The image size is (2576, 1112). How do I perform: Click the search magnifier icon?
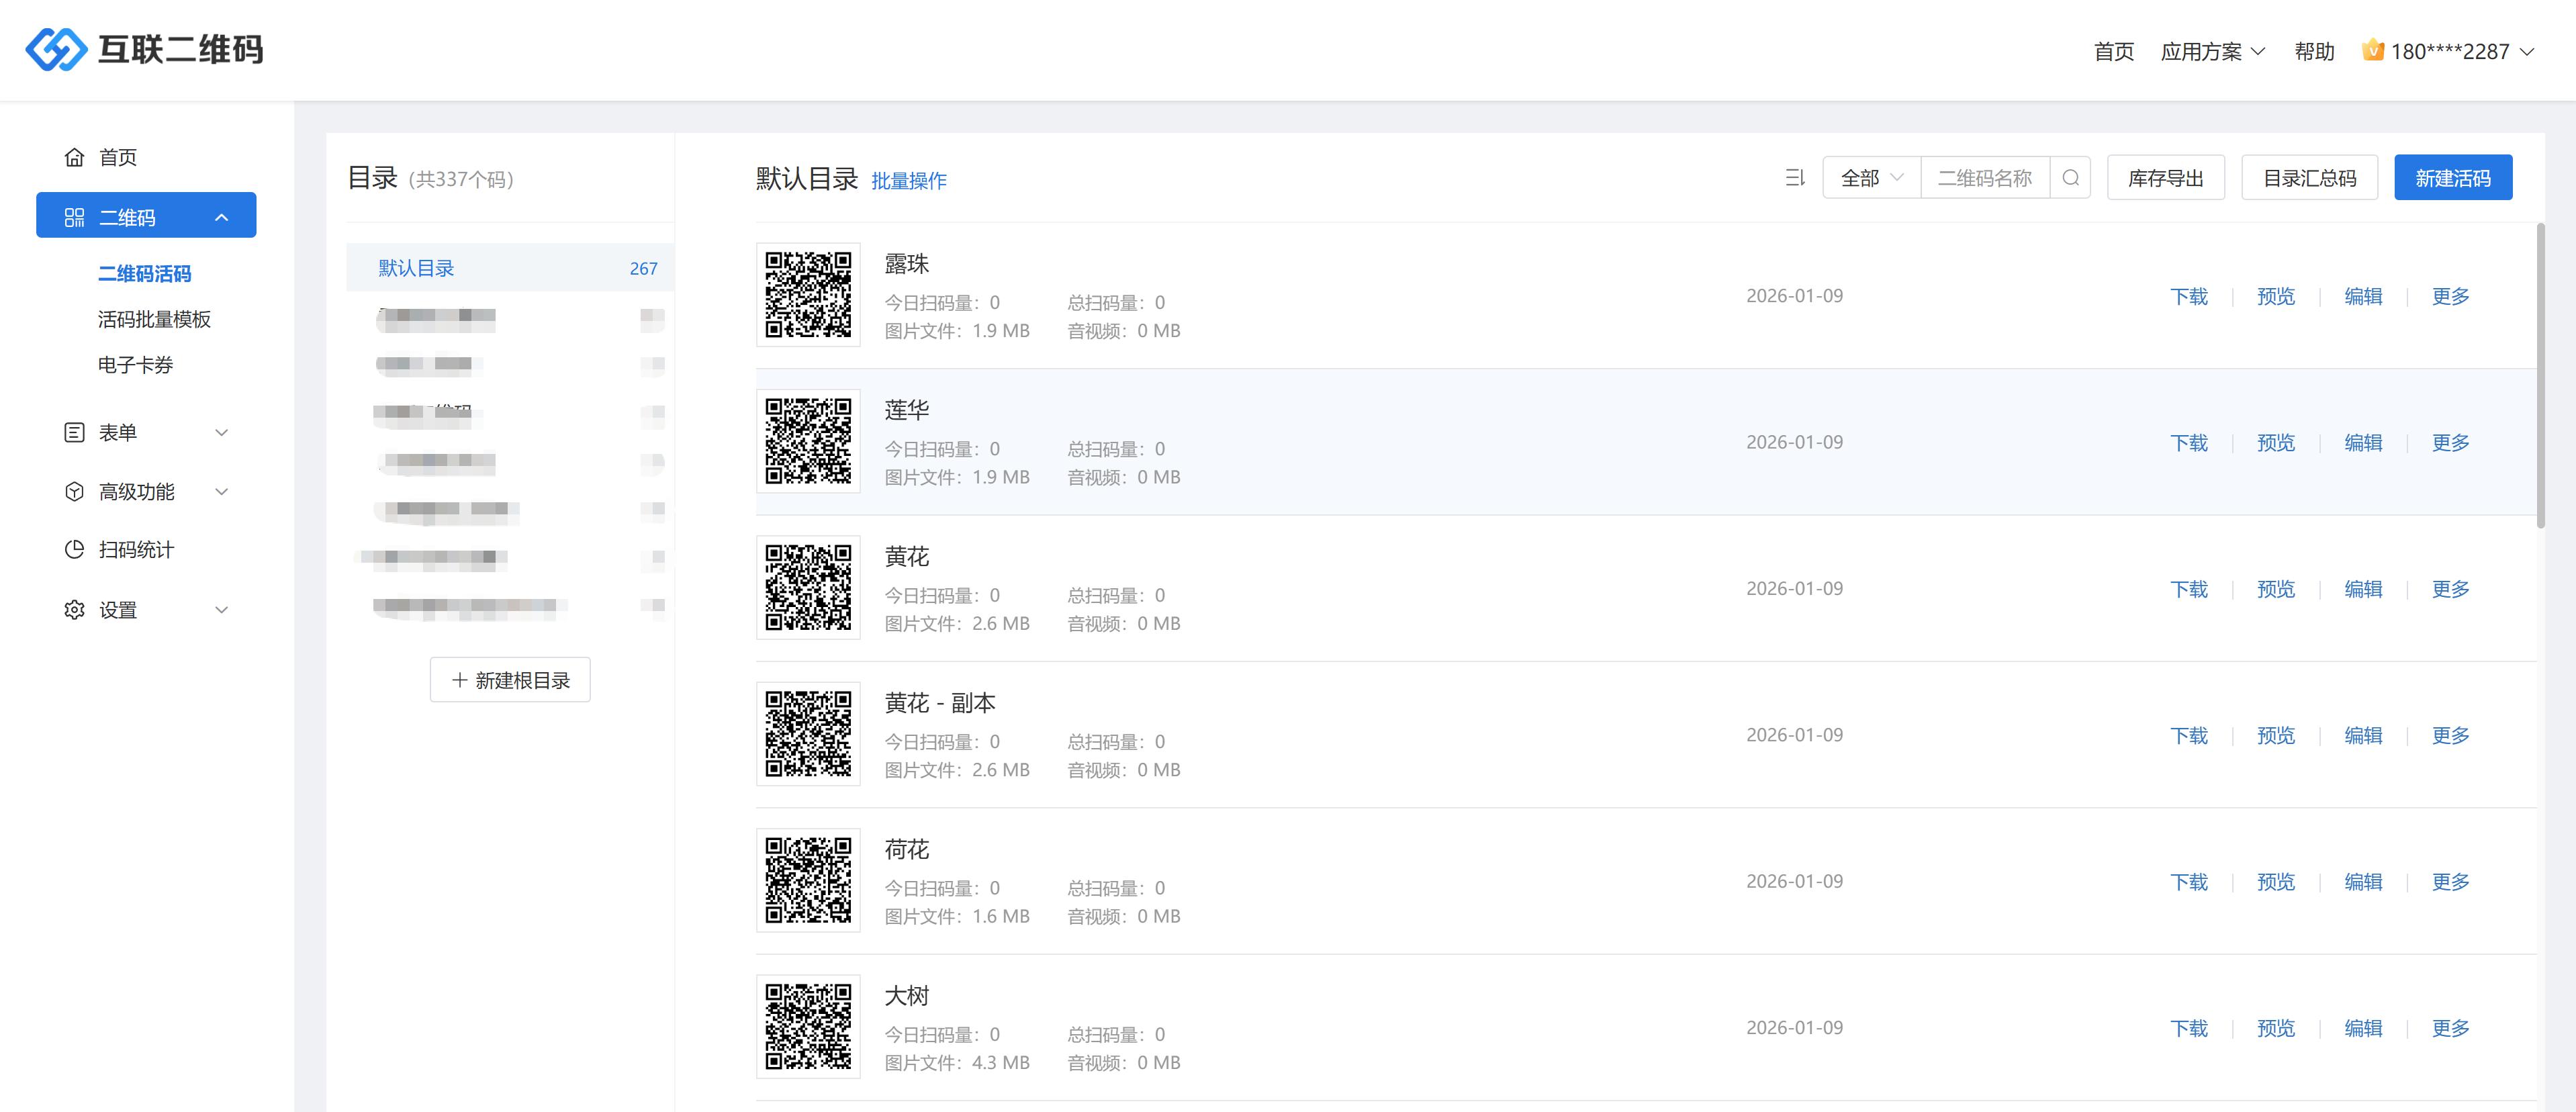[x=2070, y=178]
